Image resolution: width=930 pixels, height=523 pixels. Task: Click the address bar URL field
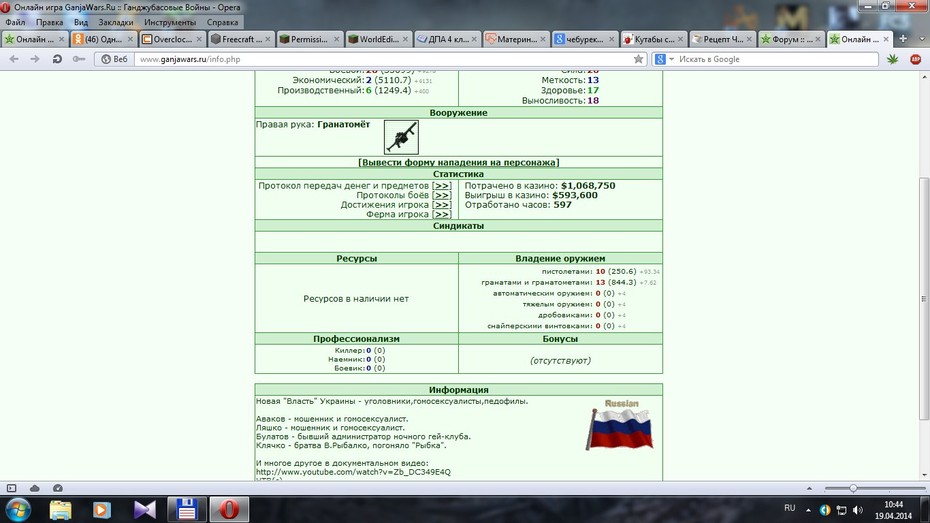coord(386,59)
